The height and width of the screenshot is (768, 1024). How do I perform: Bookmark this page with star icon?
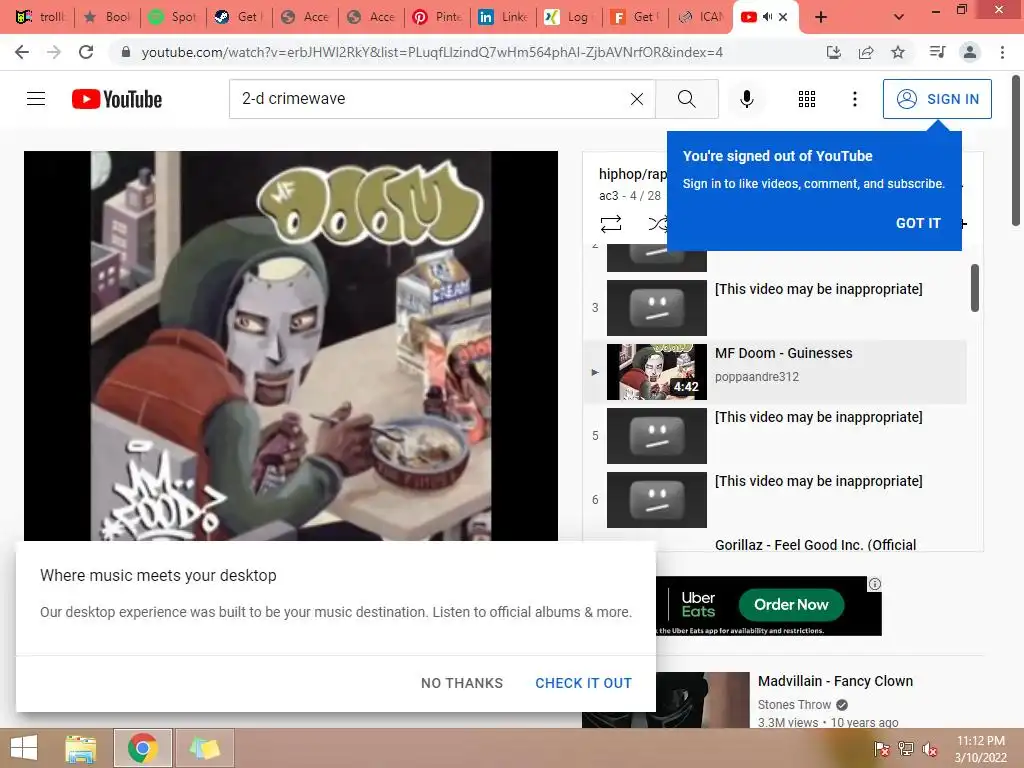click(898, 52)
